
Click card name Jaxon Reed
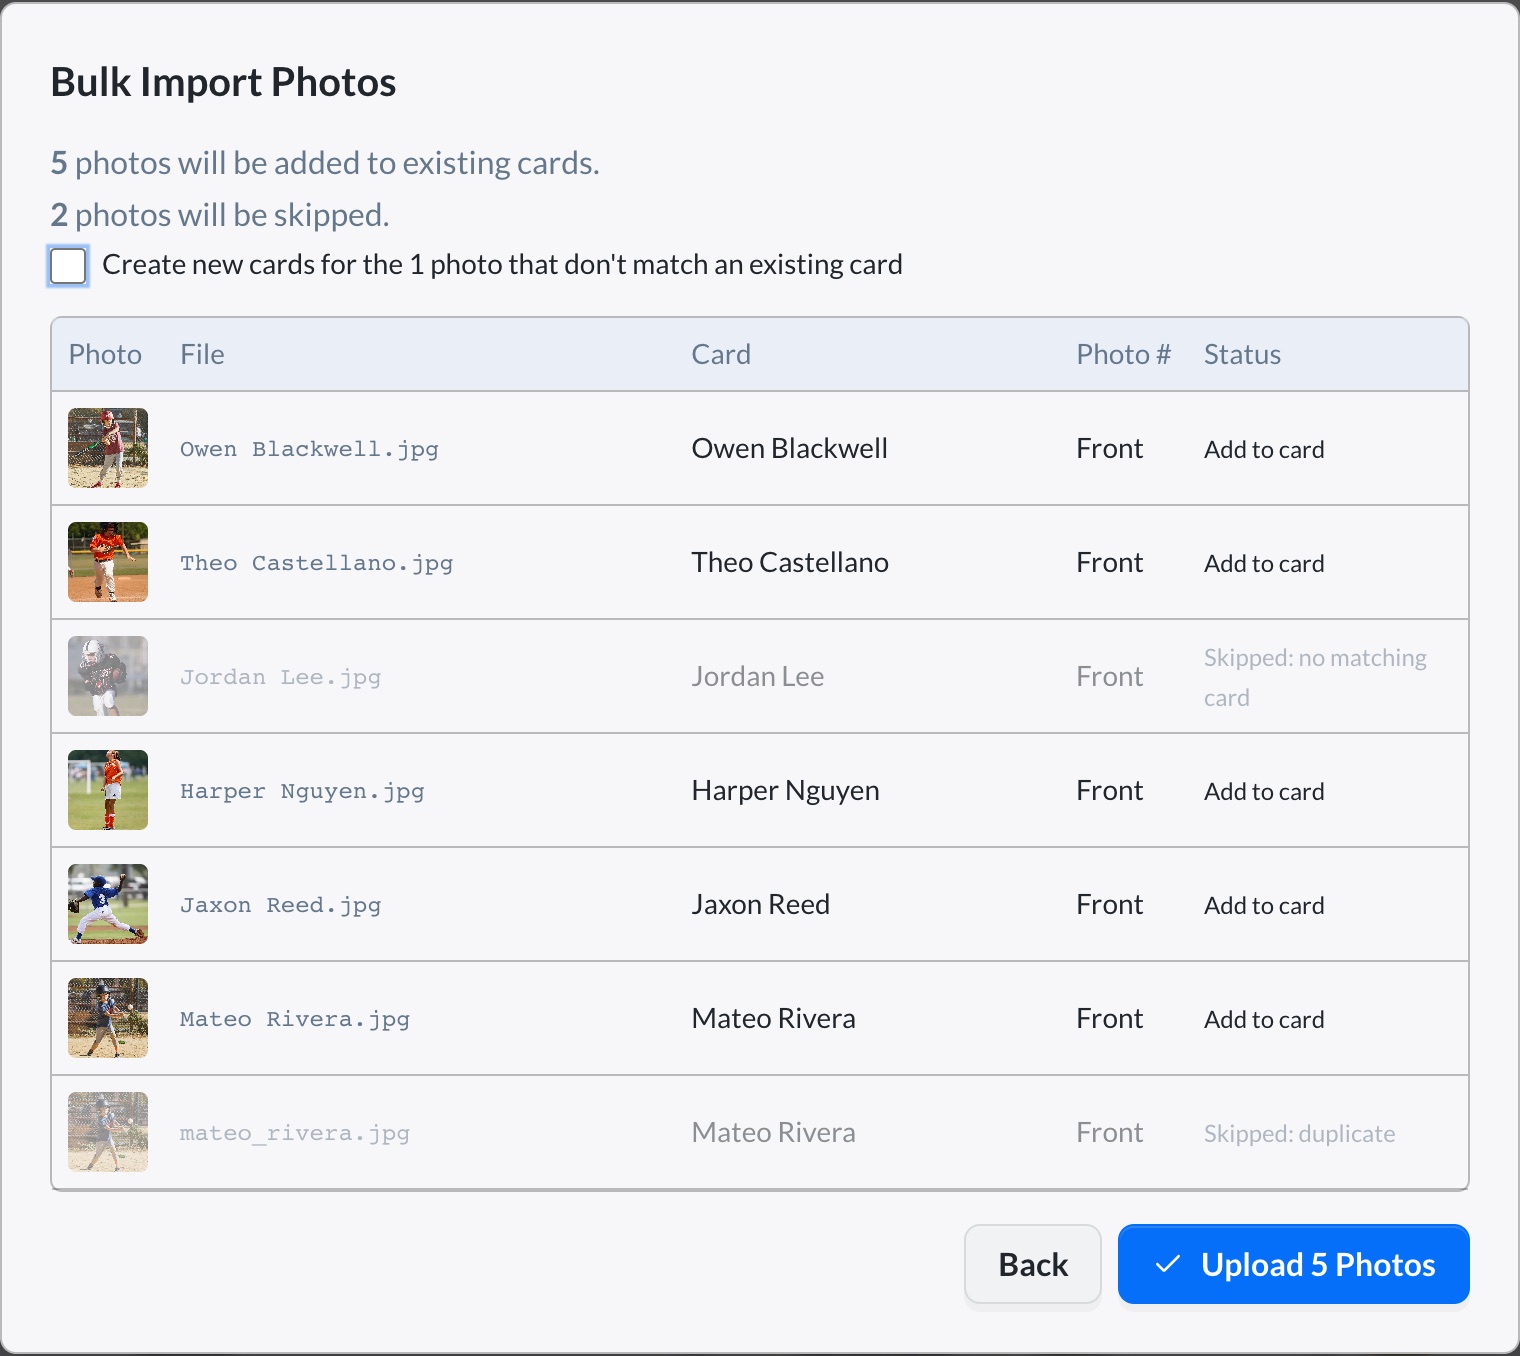(x=761, y=904)
